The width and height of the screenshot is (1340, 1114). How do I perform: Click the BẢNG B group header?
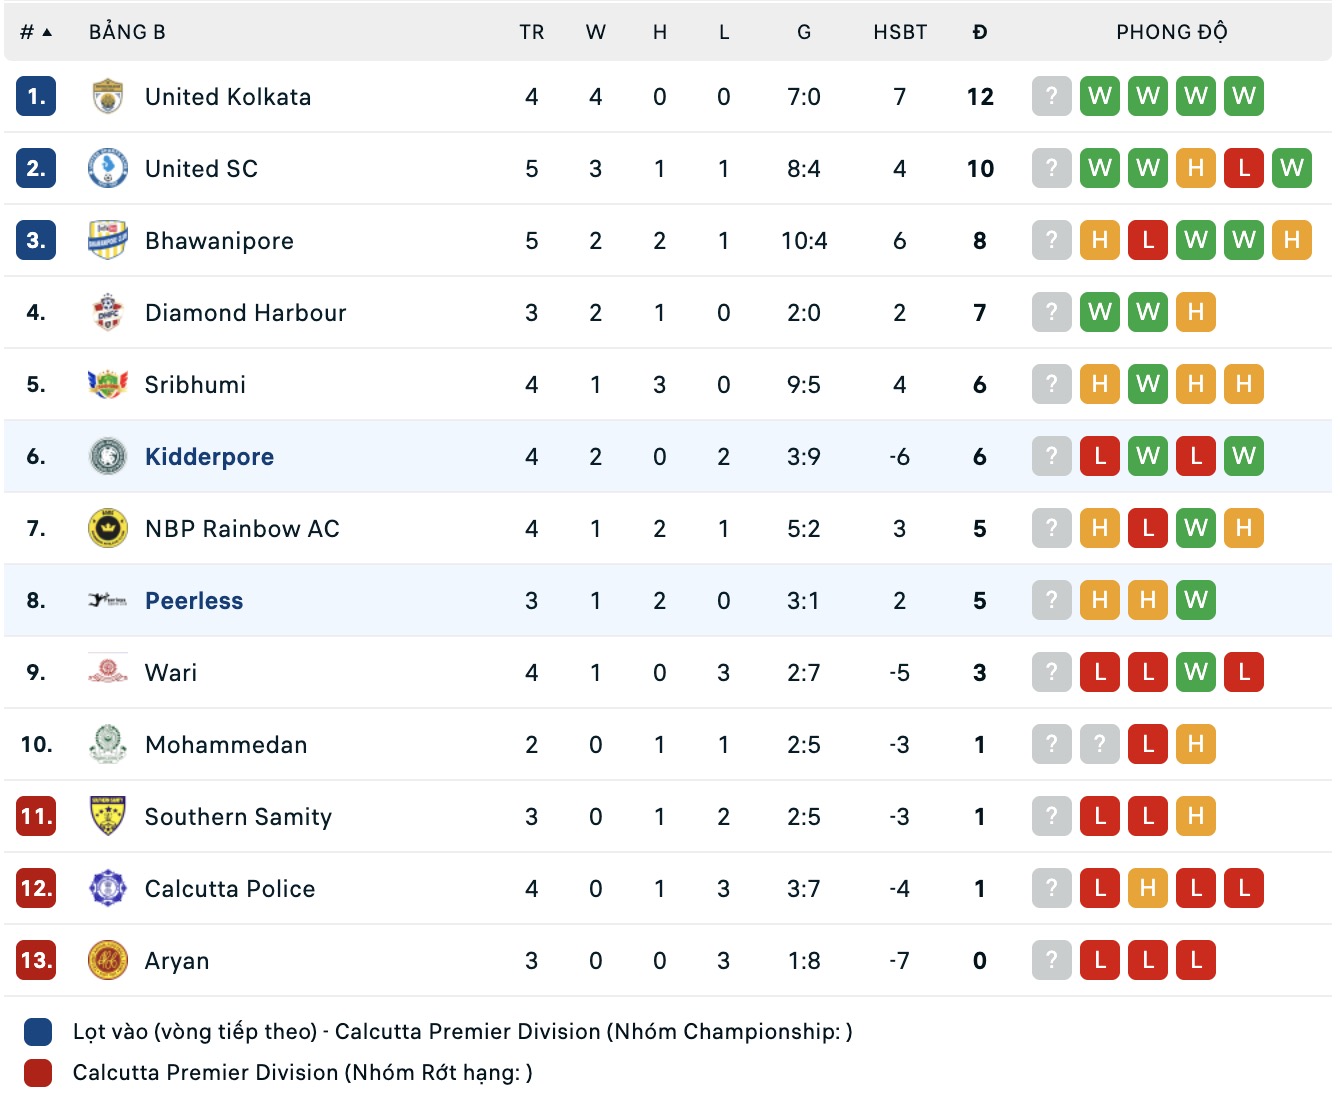(x=127, y=32)
